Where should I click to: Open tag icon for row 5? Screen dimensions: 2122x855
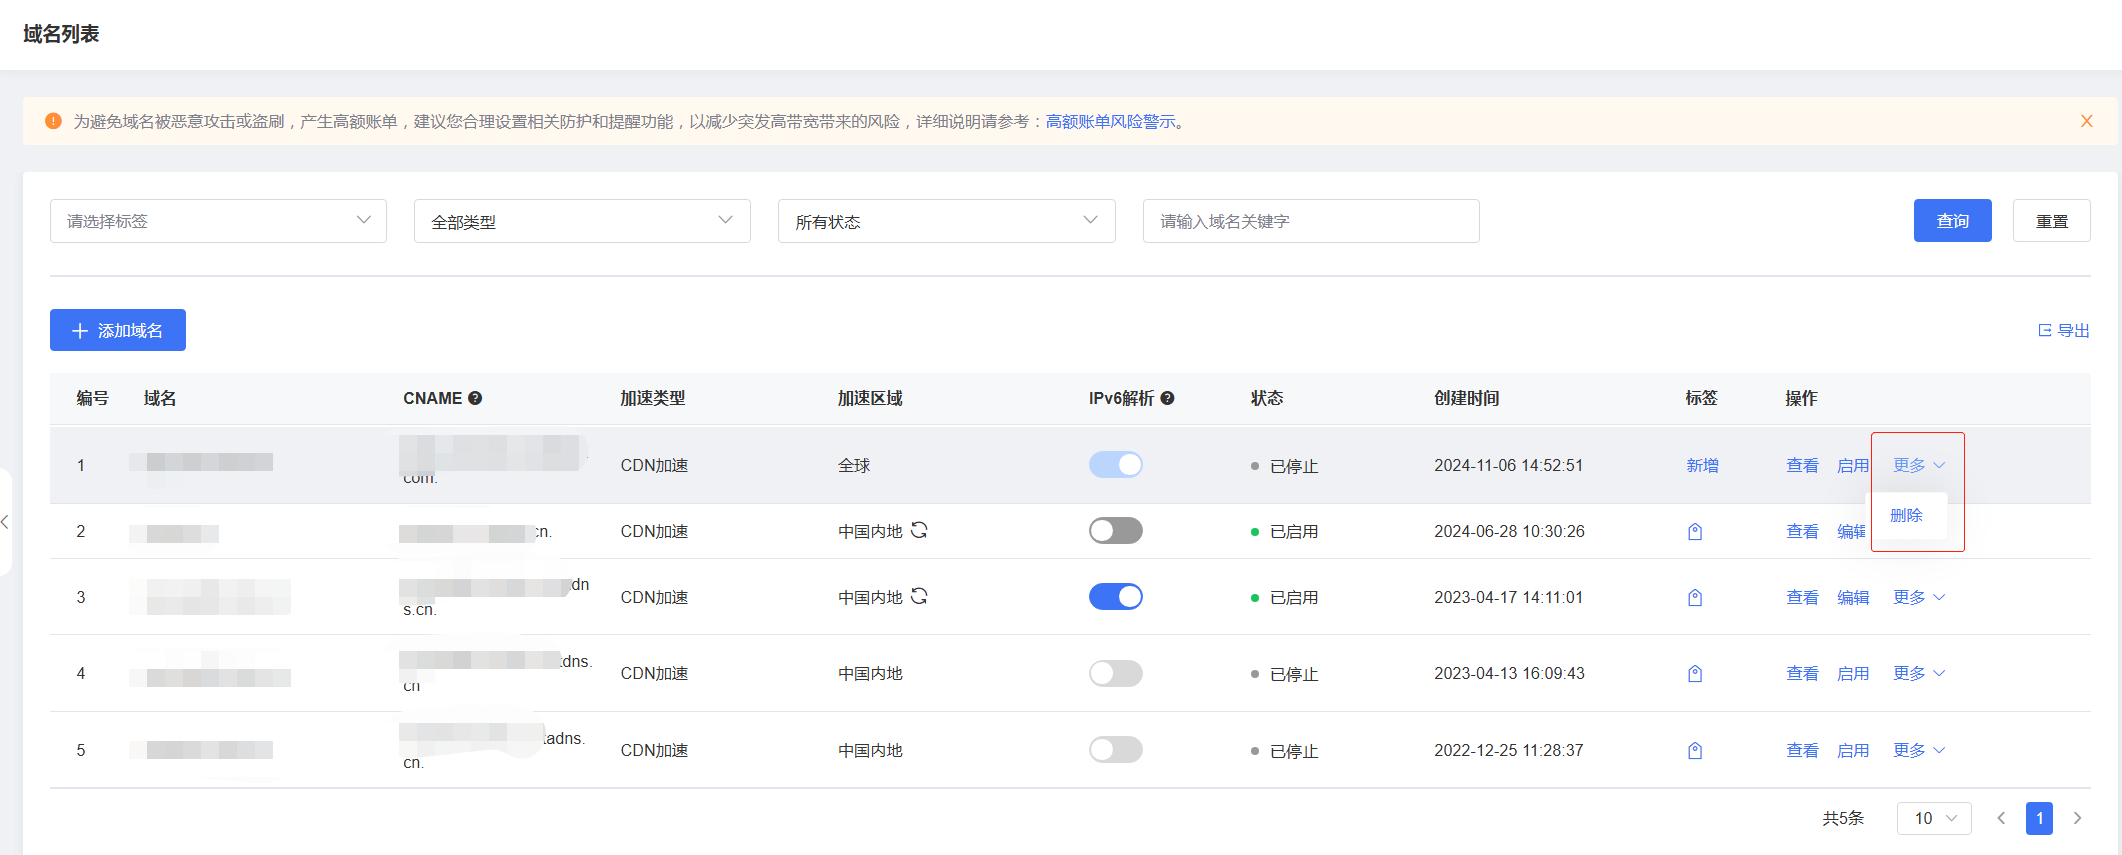point(1695,751)
